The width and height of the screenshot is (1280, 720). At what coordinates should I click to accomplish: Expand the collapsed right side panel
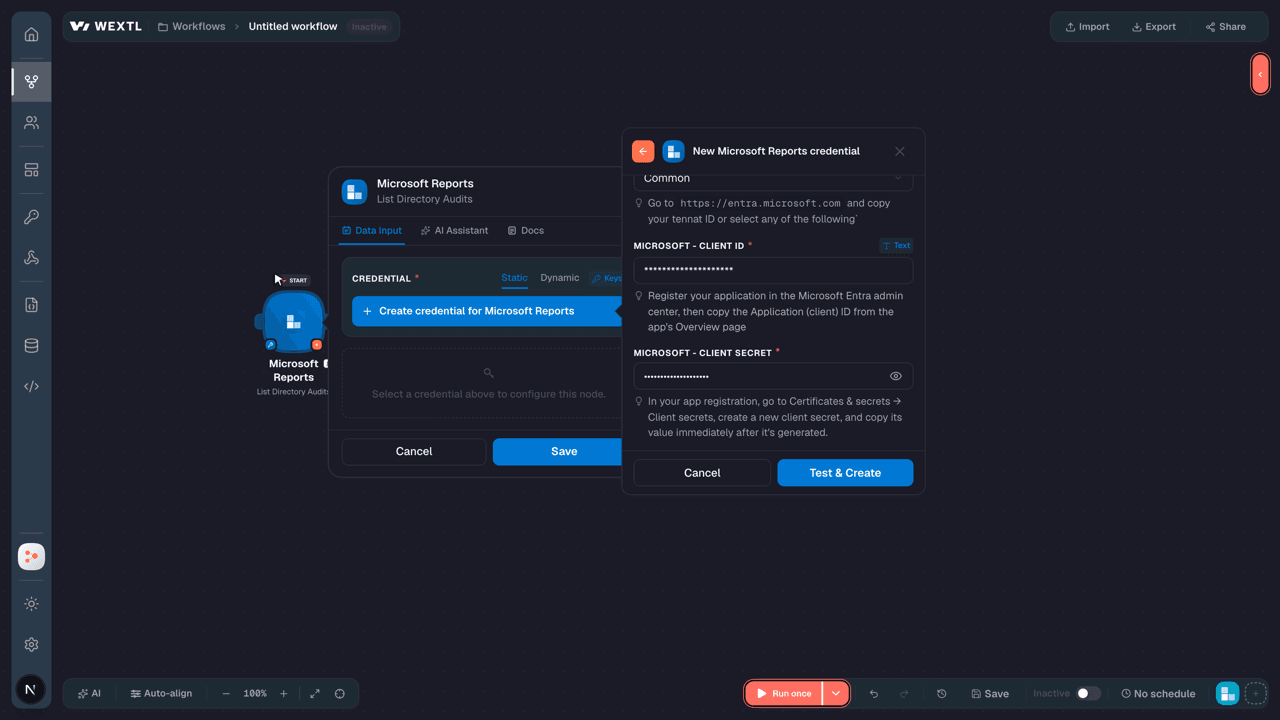click(1260, 74)
